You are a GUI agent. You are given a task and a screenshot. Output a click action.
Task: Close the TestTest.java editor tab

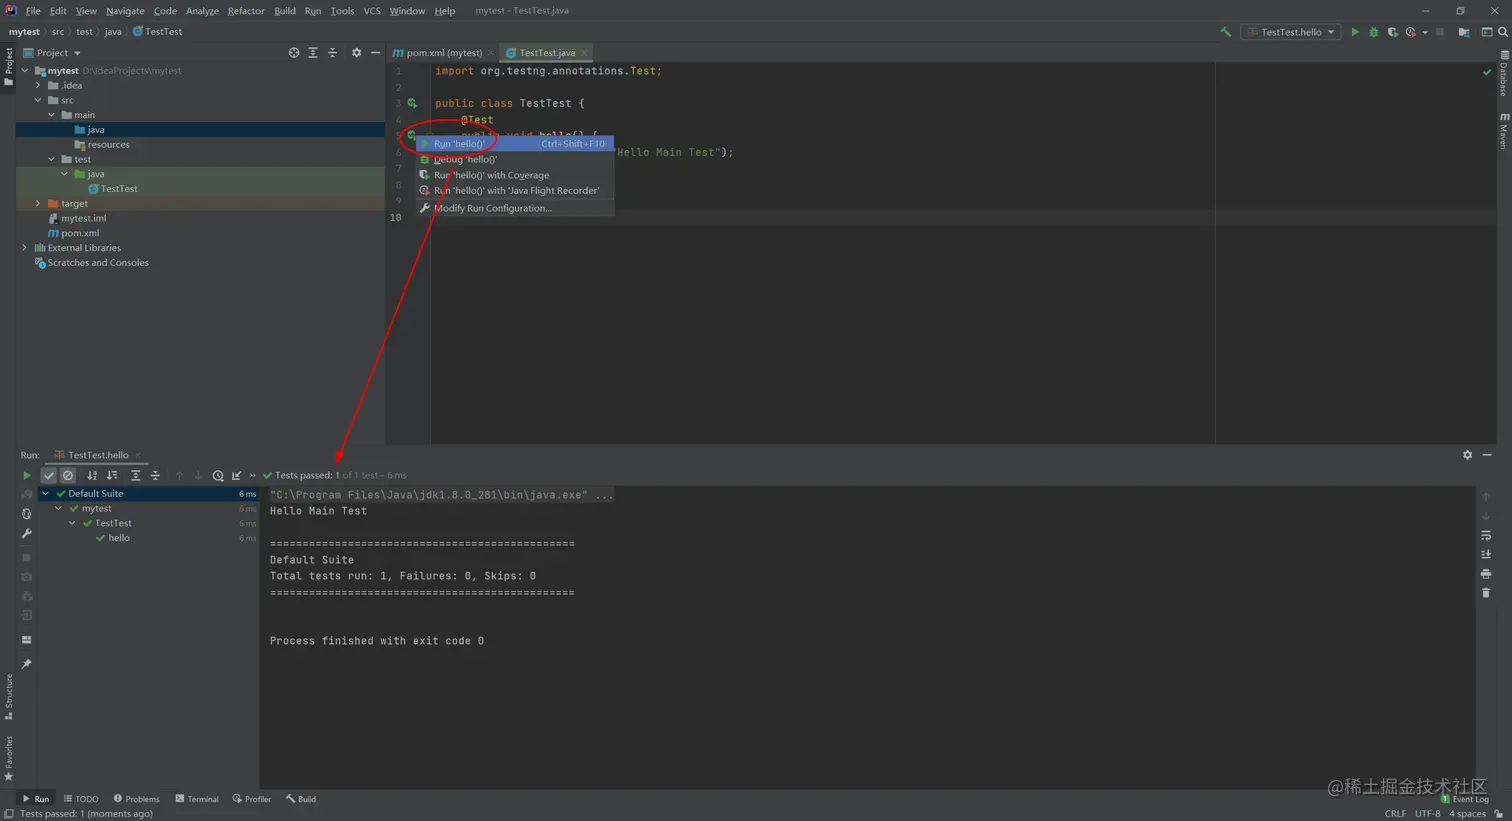pos(584,53)
